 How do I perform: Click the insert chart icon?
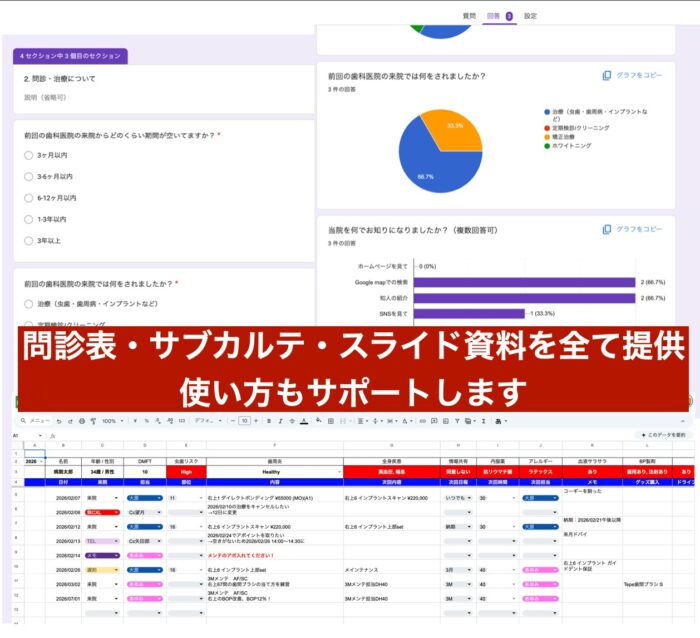coord(446,421)
